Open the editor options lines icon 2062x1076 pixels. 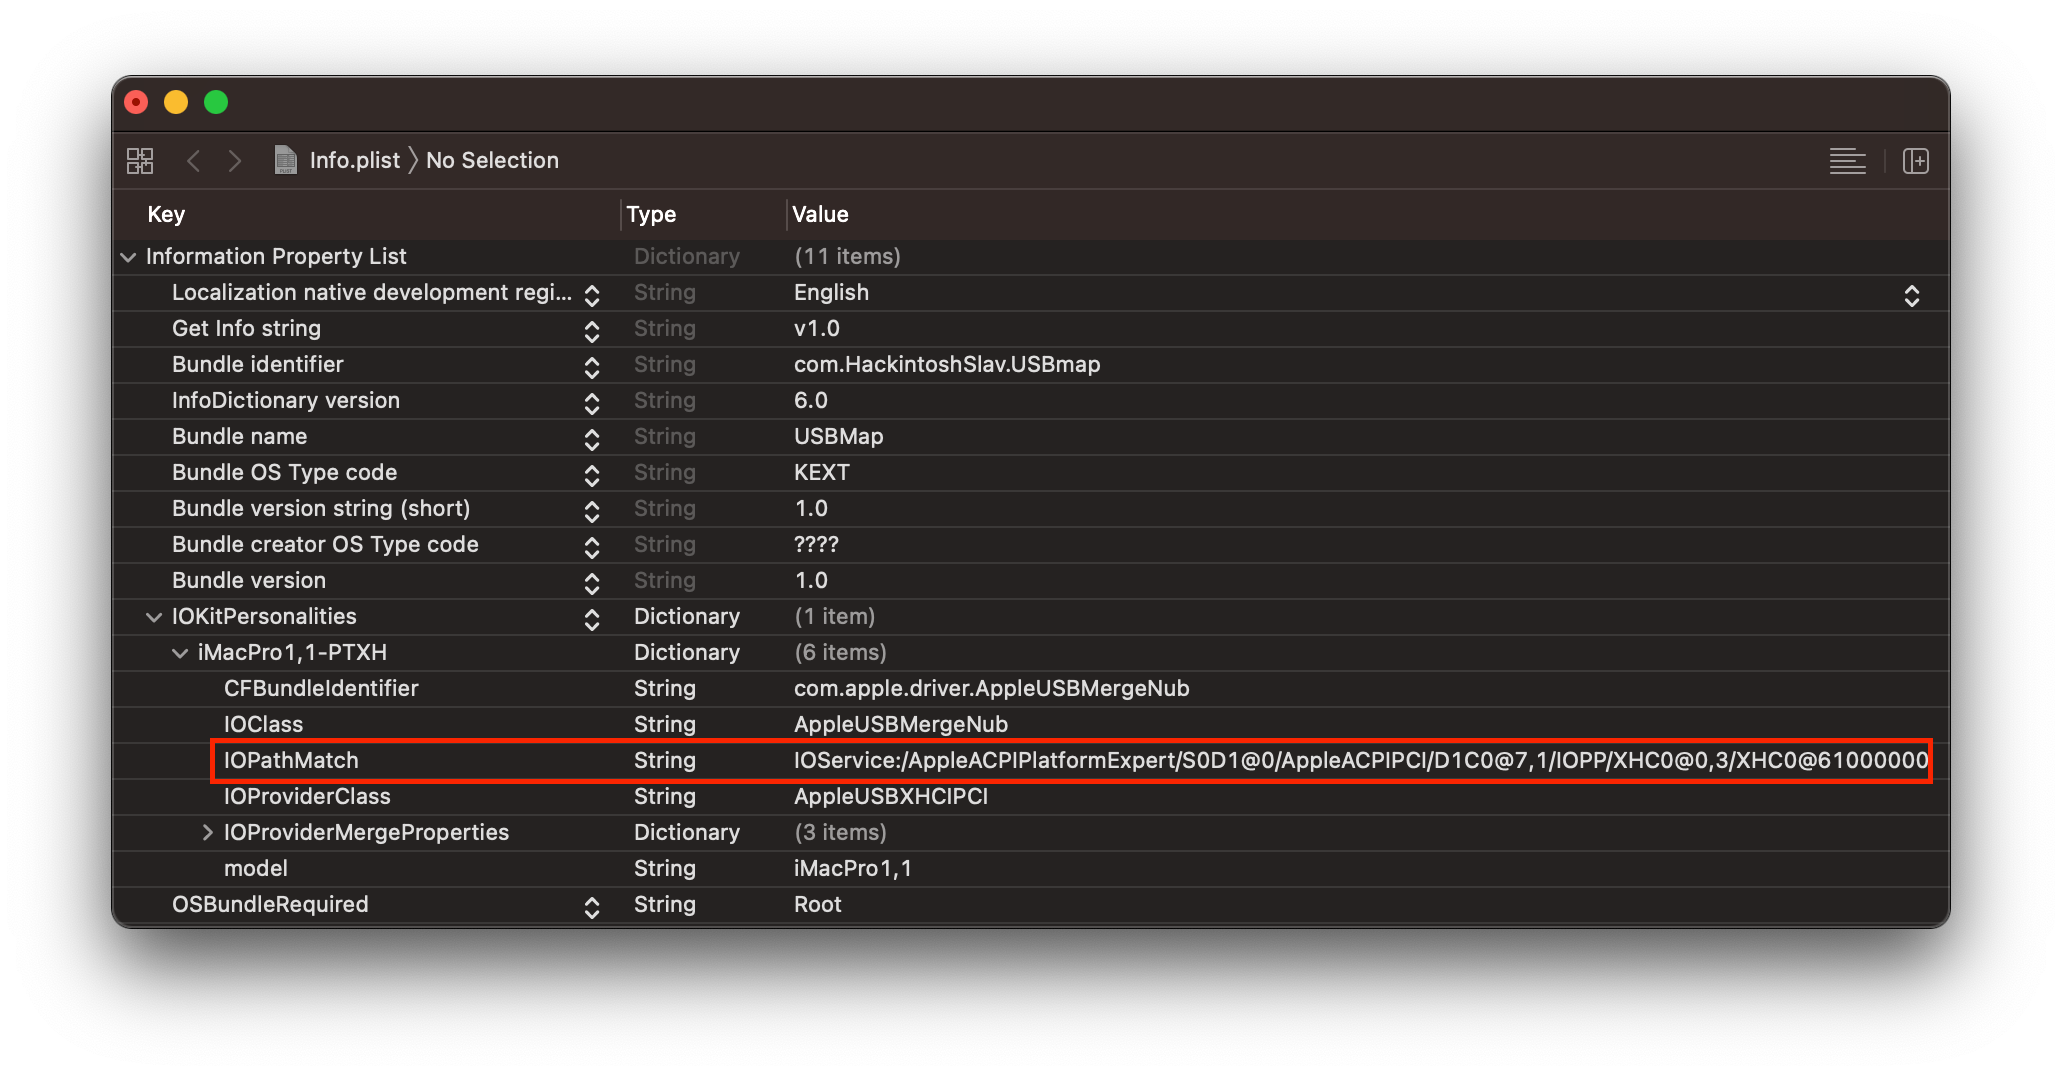pos(1847,161)
